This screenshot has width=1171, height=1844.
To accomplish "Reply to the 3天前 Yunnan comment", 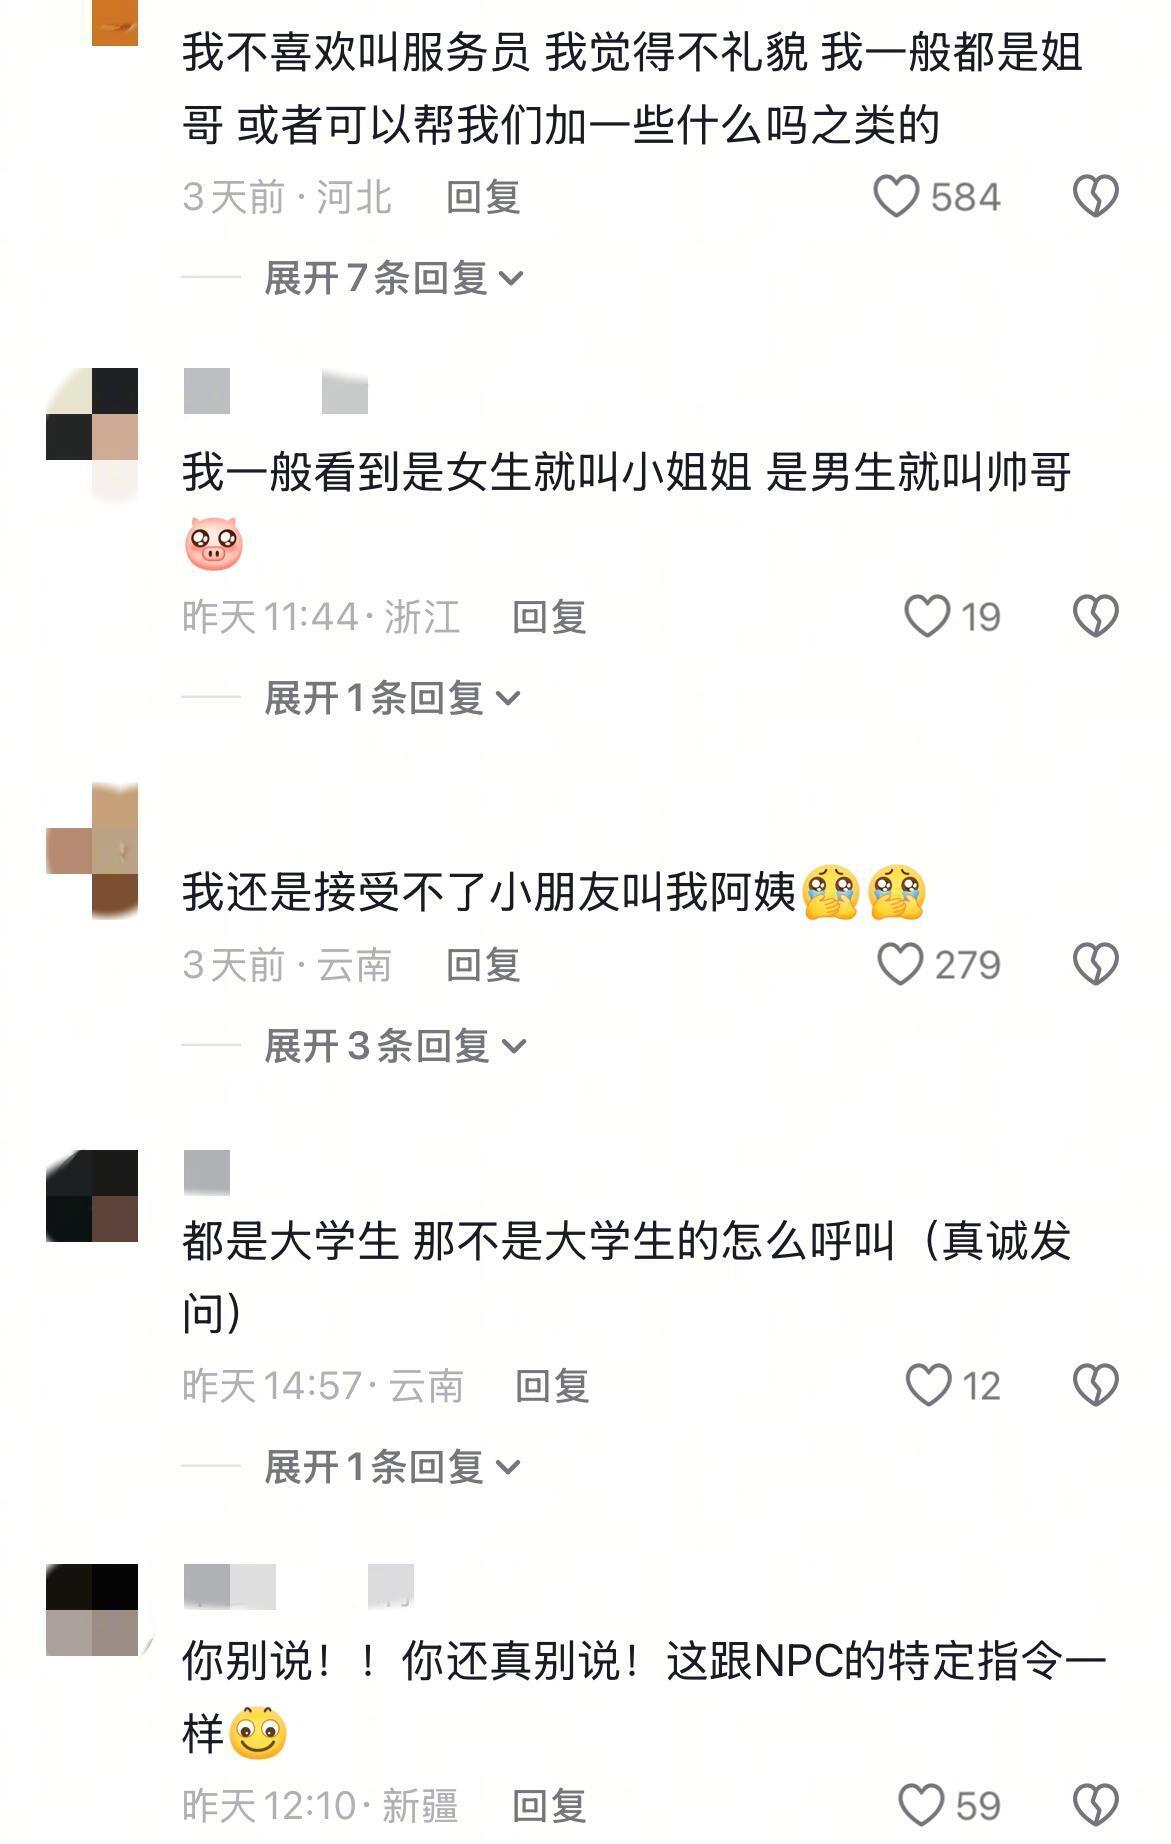I will pos(483,965).
